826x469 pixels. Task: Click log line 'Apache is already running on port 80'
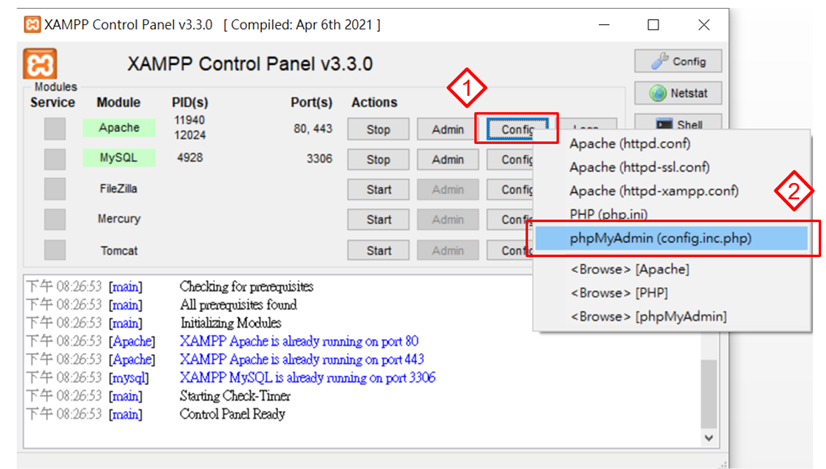(x=299, y=341)
